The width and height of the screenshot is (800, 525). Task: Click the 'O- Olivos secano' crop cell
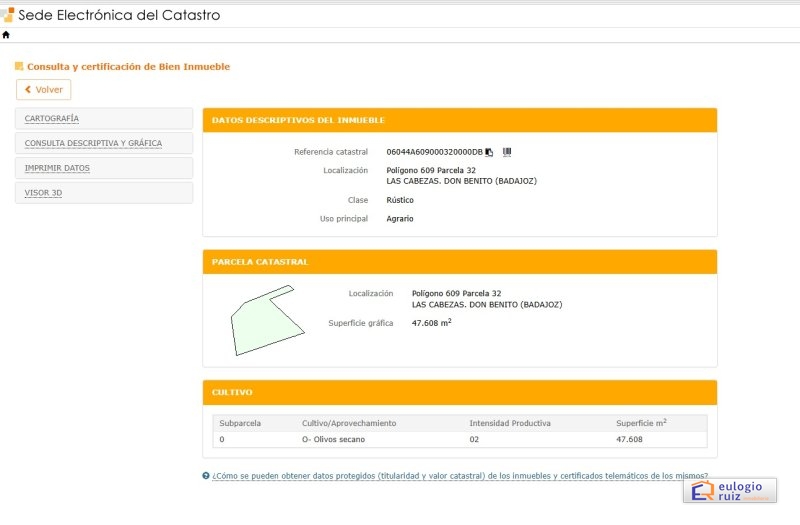tap(333, 439)
